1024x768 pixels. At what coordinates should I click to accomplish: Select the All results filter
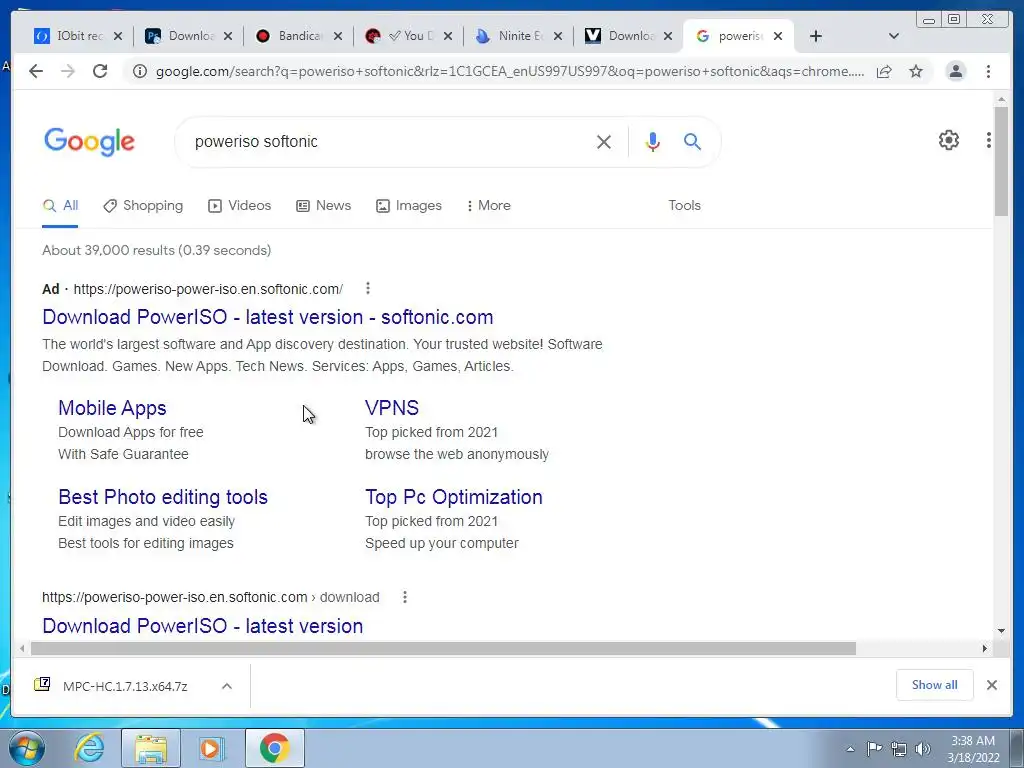(60, 205)
